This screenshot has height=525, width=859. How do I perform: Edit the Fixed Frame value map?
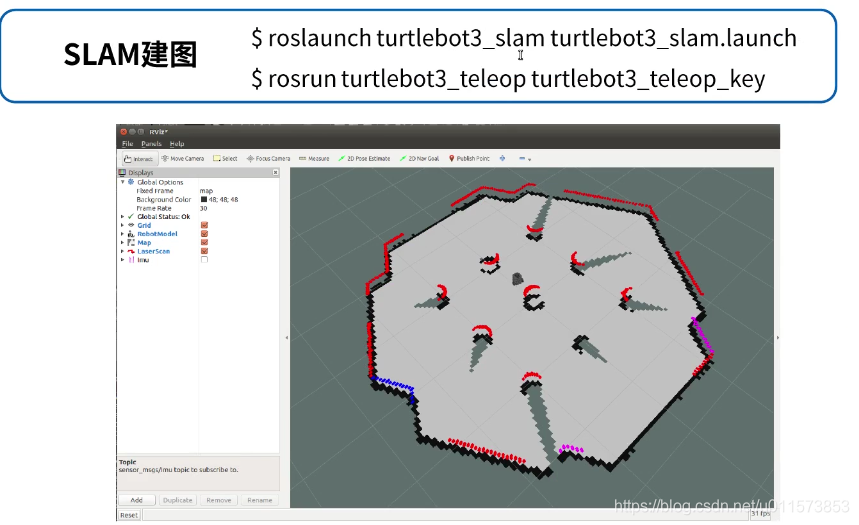[x=207, y=191]
